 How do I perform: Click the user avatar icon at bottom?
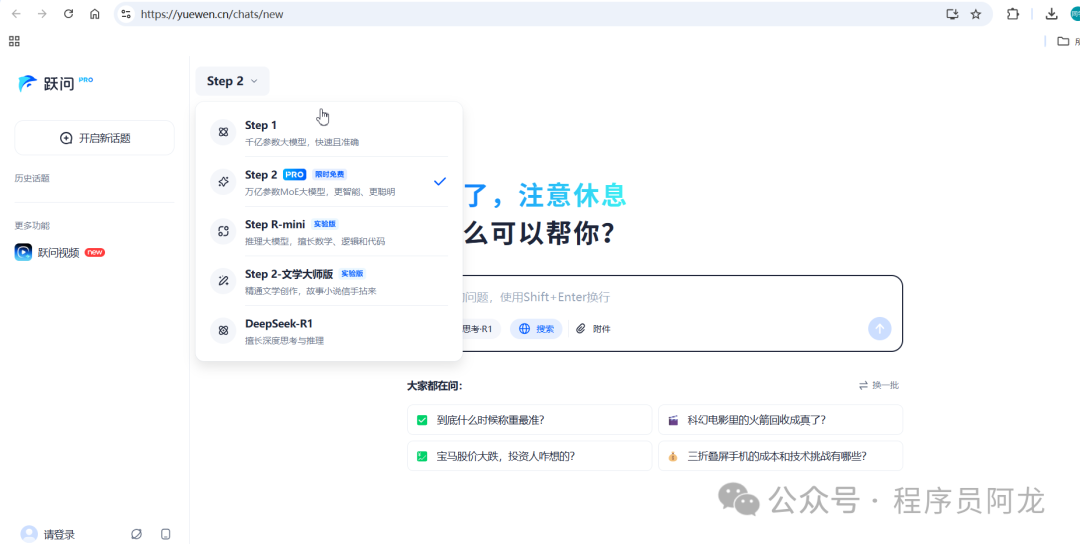pyautogui.click(x=29, y=534)
